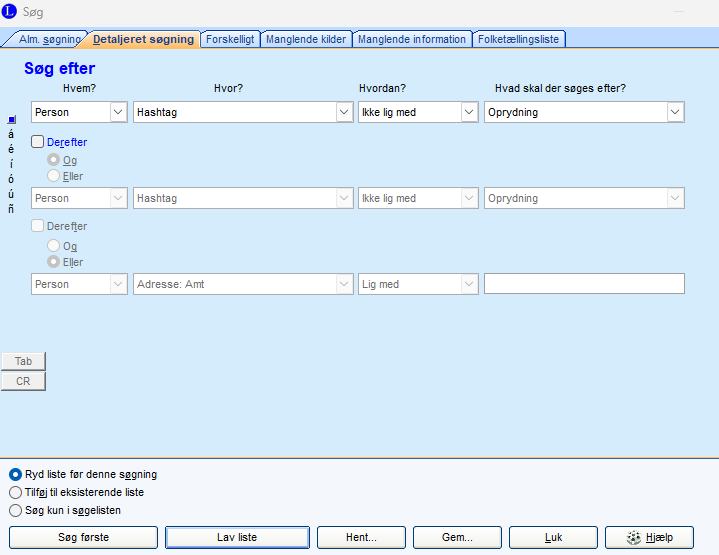Insert the á special character

(x=11, y=134)
